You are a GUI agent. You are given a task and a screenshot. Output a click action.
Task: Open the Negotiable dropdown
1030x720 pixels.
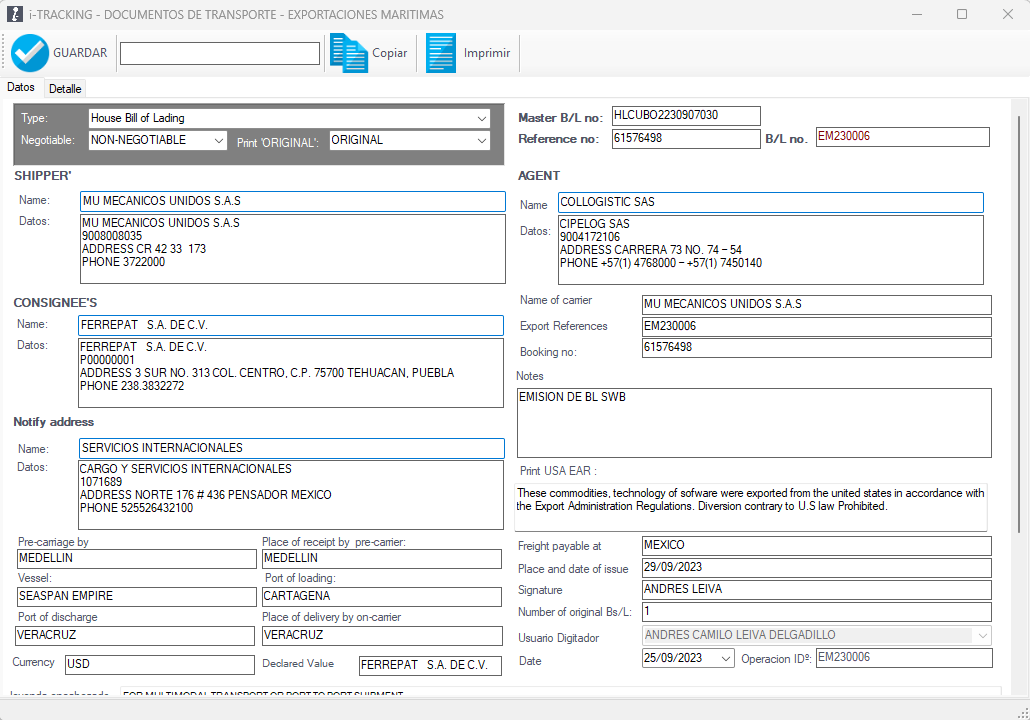click(219, 141)
